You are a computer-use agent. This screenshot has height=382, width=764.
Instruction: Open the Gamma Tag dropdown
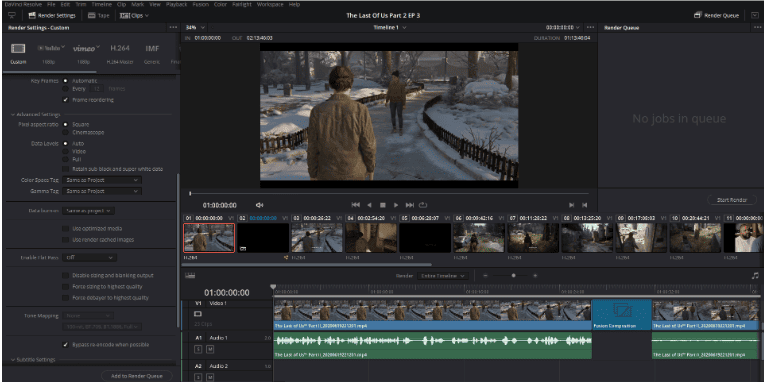(102, 191)
